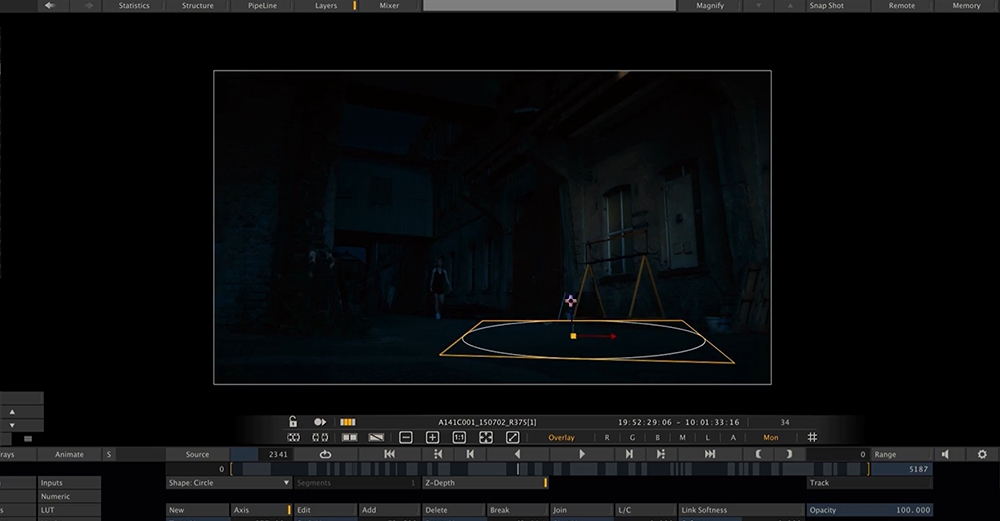Go to the previous marker
Image resolution: width=1000 pixels, height=521 pixels.
[438, 454]
